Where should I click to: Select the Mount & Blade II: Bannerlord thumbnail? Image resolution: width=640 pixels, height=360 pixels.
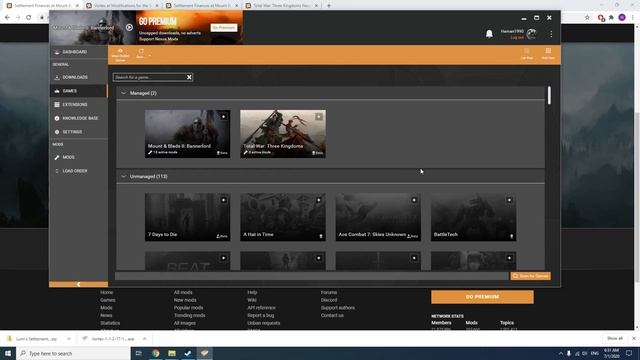tap(187, 133)
